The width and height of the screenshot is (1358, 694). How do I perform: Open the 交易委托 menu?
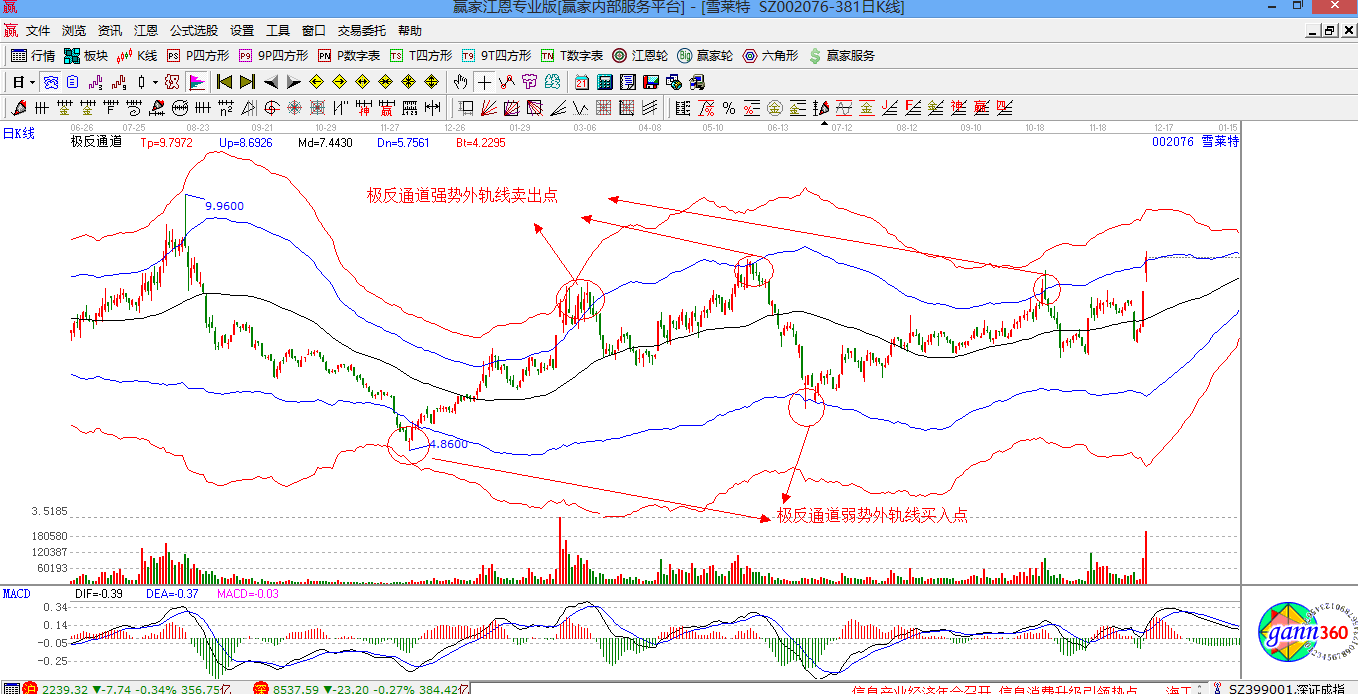tap(364, 31)
